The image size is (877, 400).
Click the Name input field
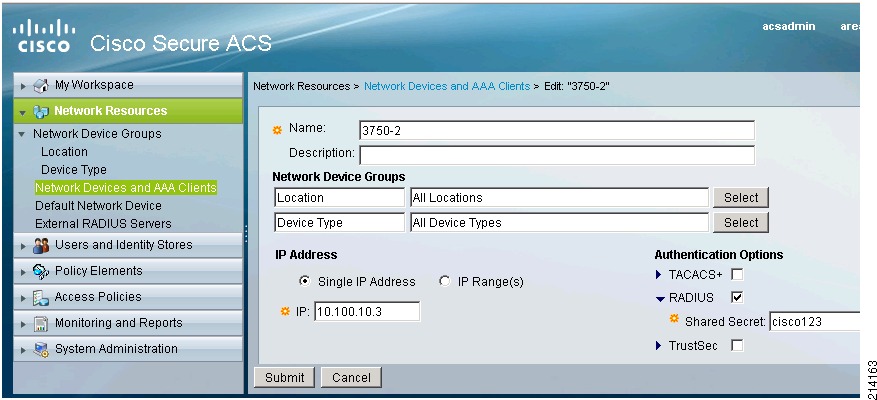click(x=557, y=130)
